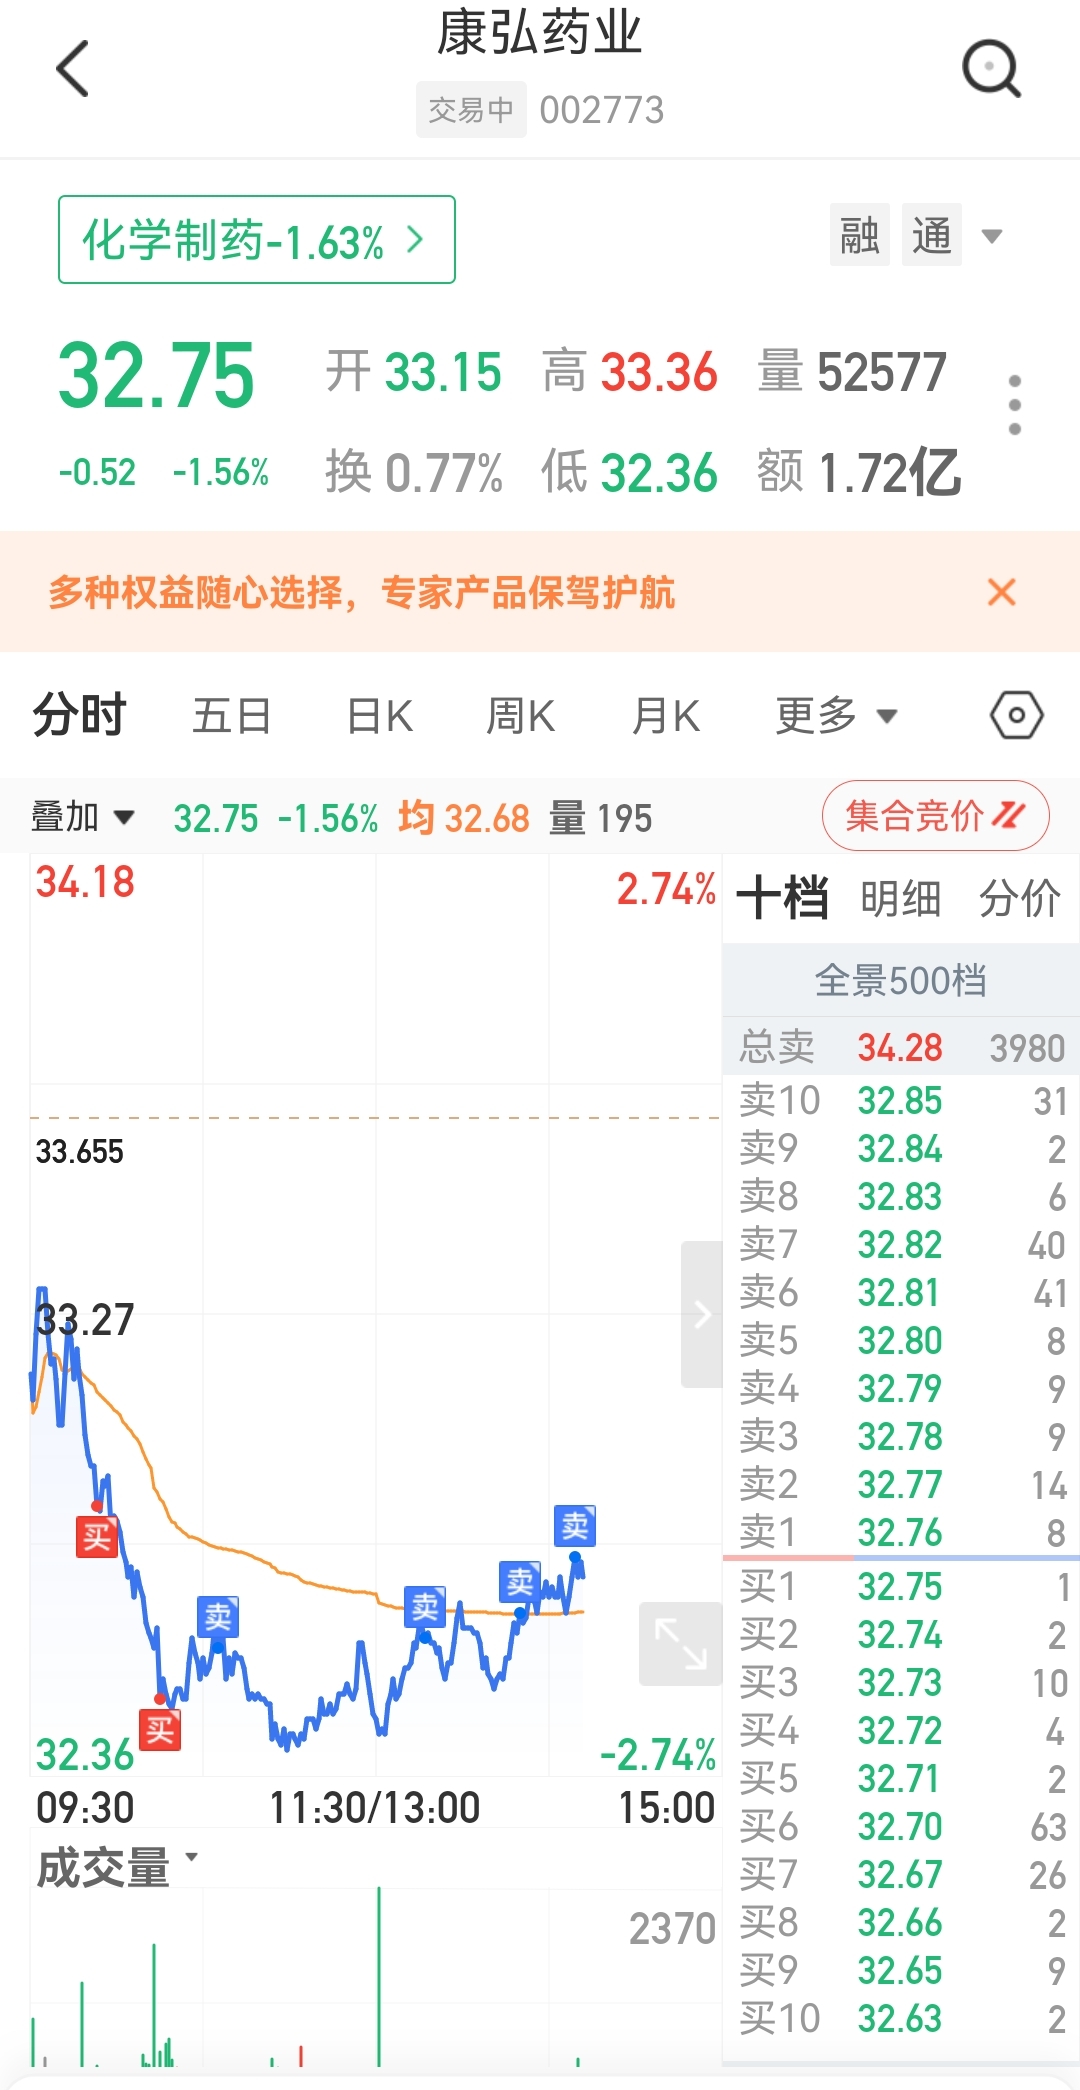Switch to the 分时 chart tab

point(79,716)
